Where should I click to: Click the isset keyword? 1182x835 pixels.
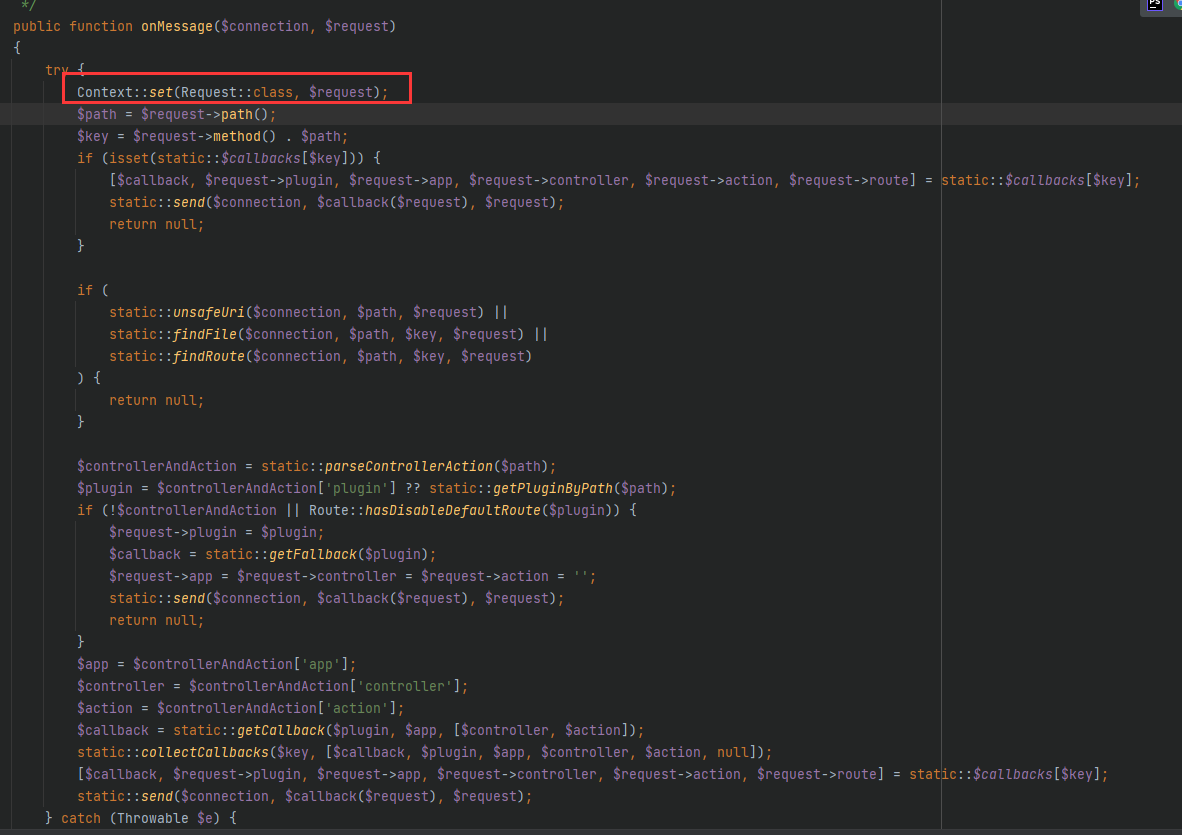coord(129,158)
